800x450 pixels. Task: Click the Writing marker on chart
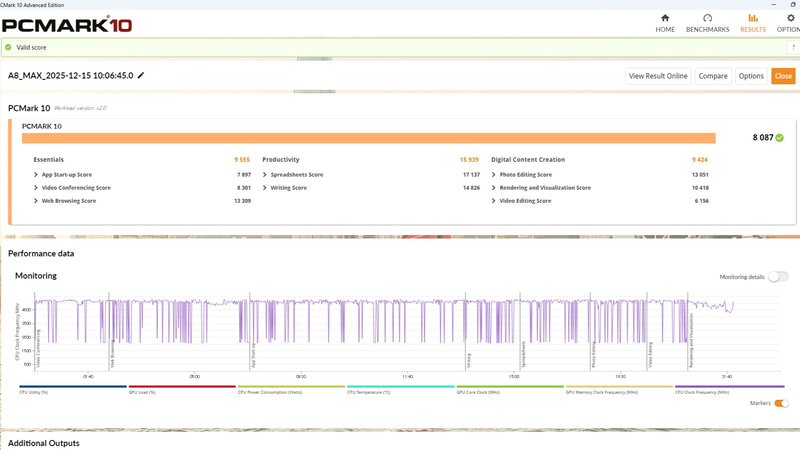click(x=469, y=360)
